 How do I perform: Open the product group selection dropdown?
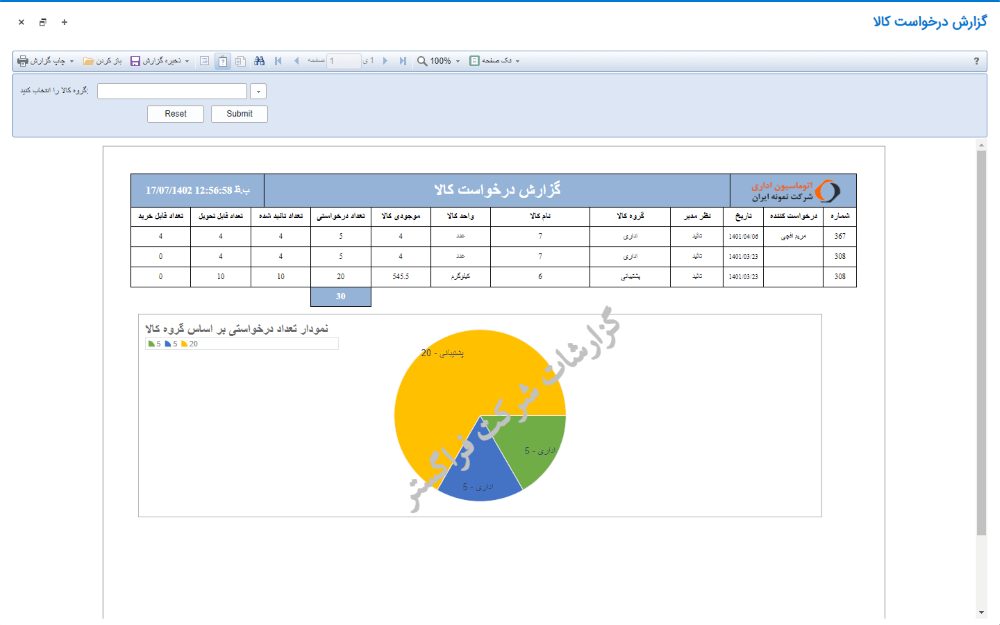(258, 90)
